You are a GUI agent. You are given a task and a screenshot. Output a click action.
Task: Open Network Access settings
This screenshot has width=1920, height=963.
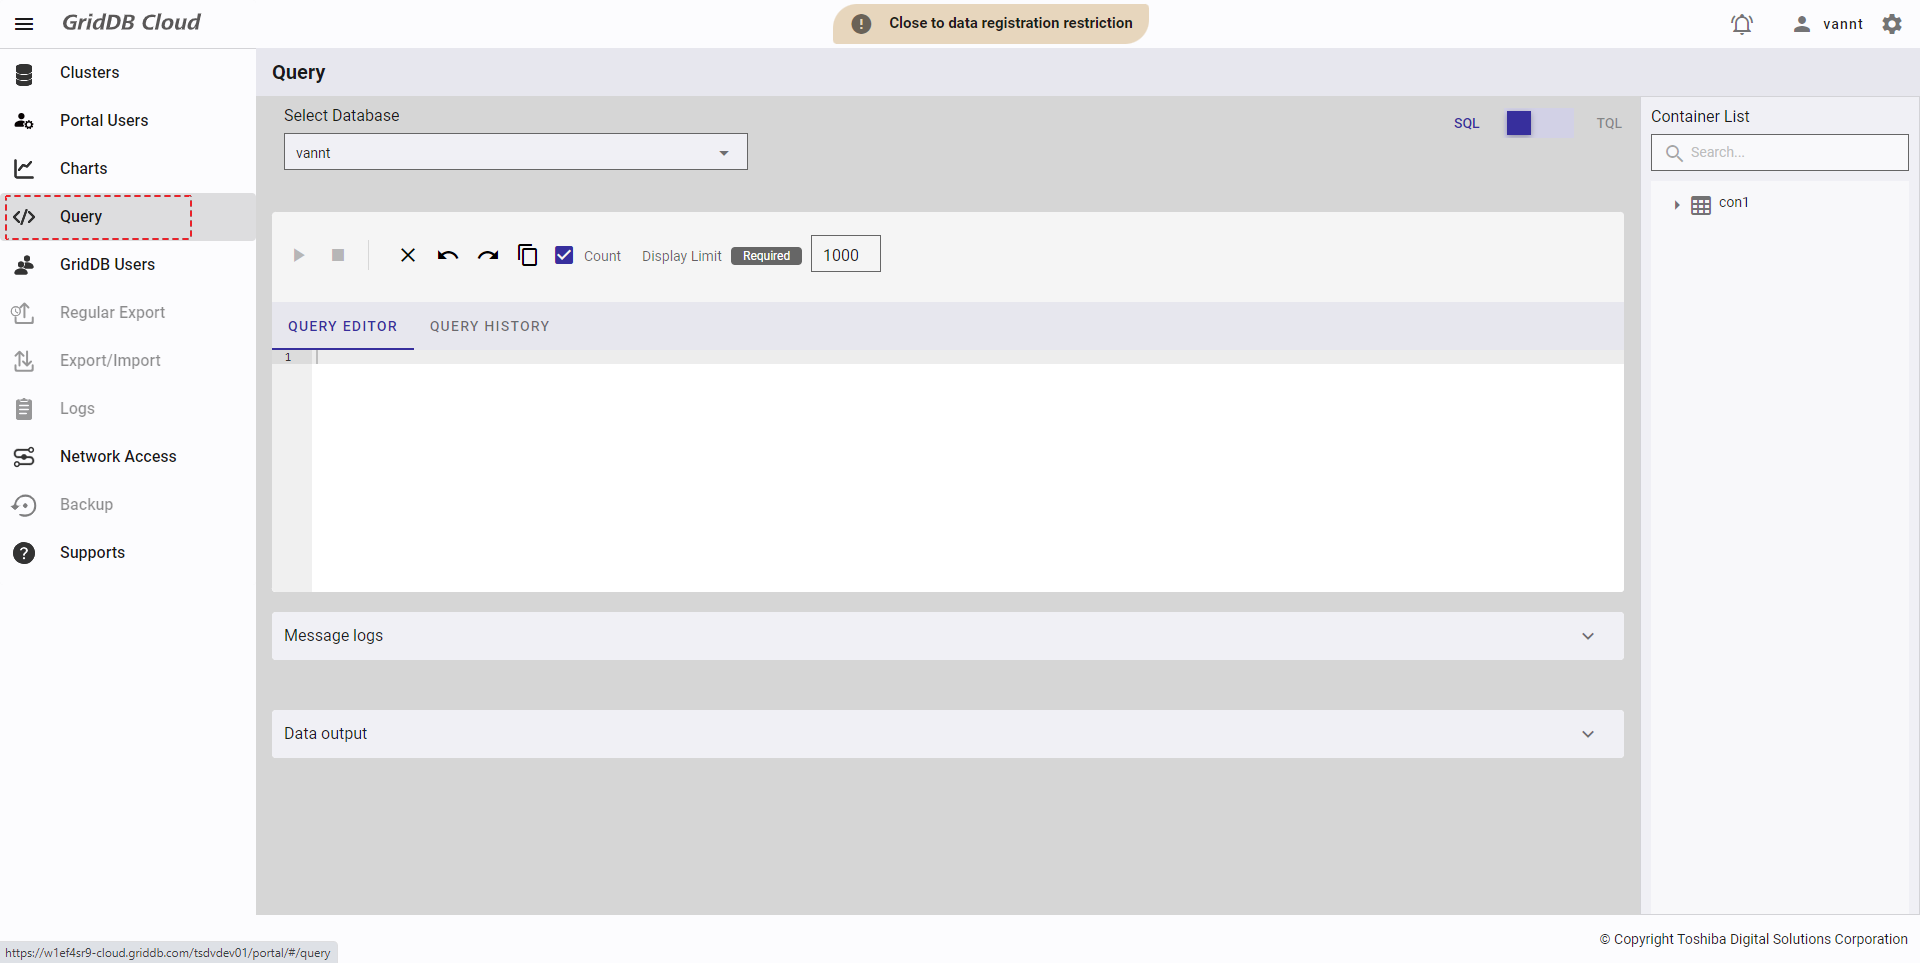coord(118,456)
